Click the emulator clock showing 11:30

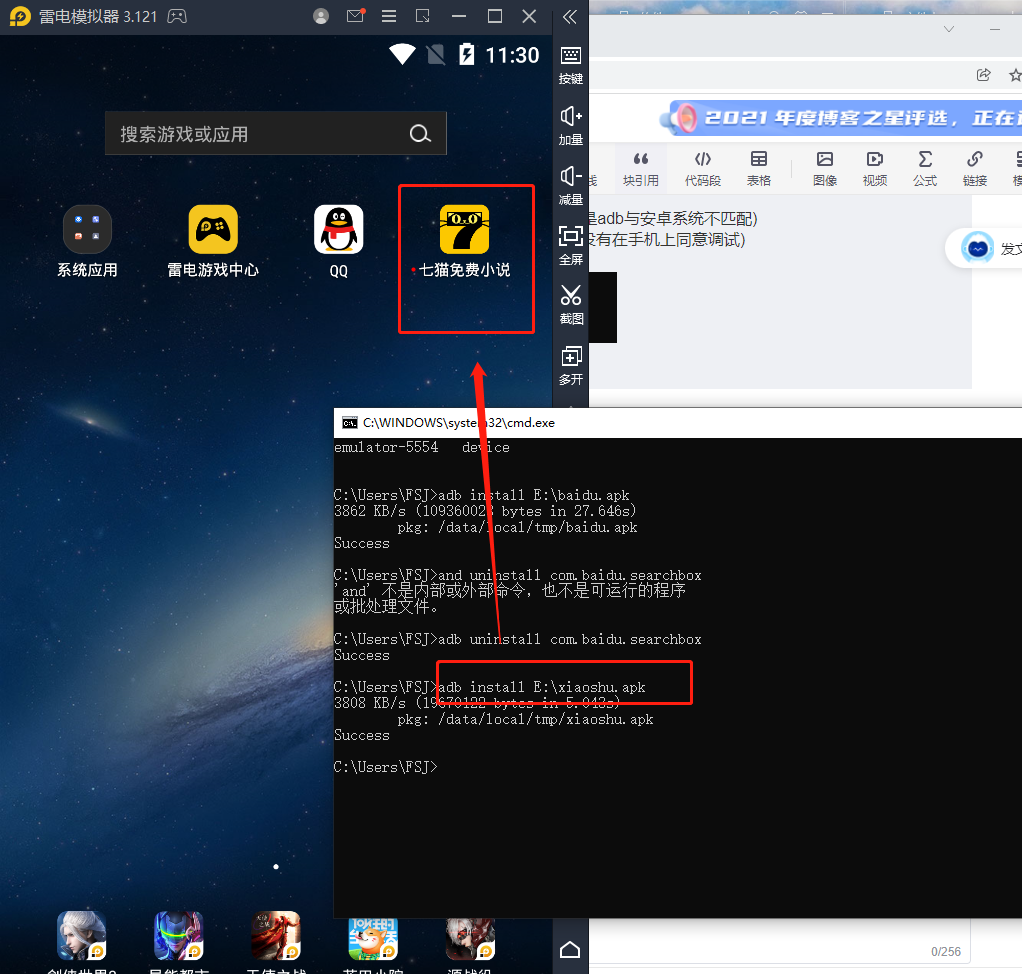tap(512, 55)
